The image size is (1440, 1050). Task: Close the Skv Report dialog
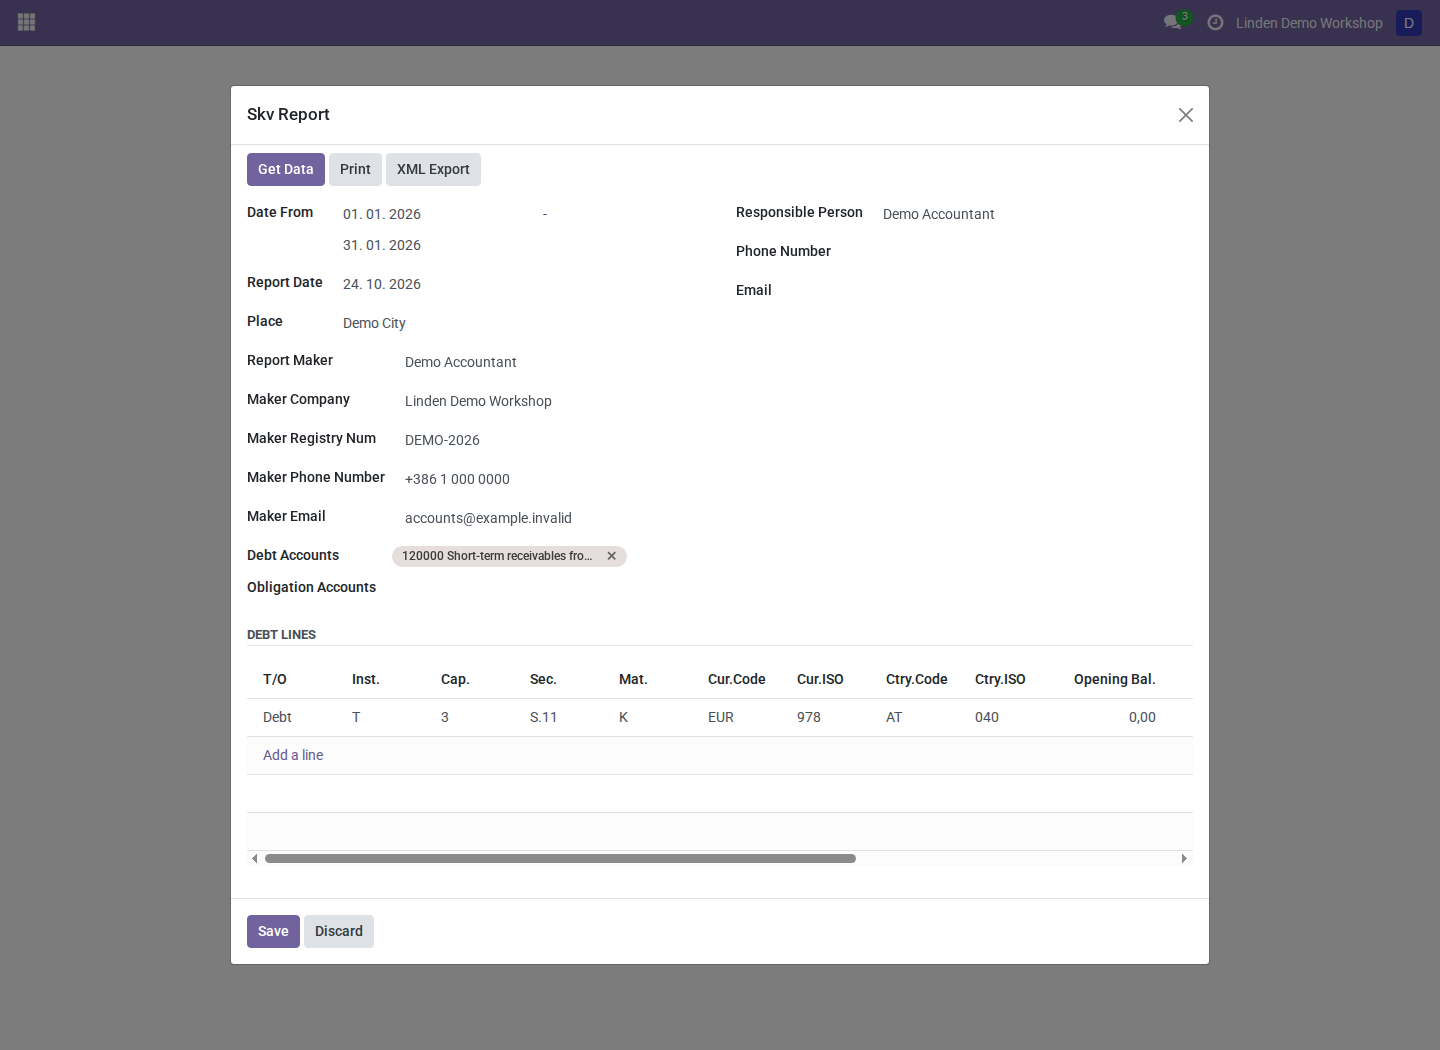[x=1186, y=115]
